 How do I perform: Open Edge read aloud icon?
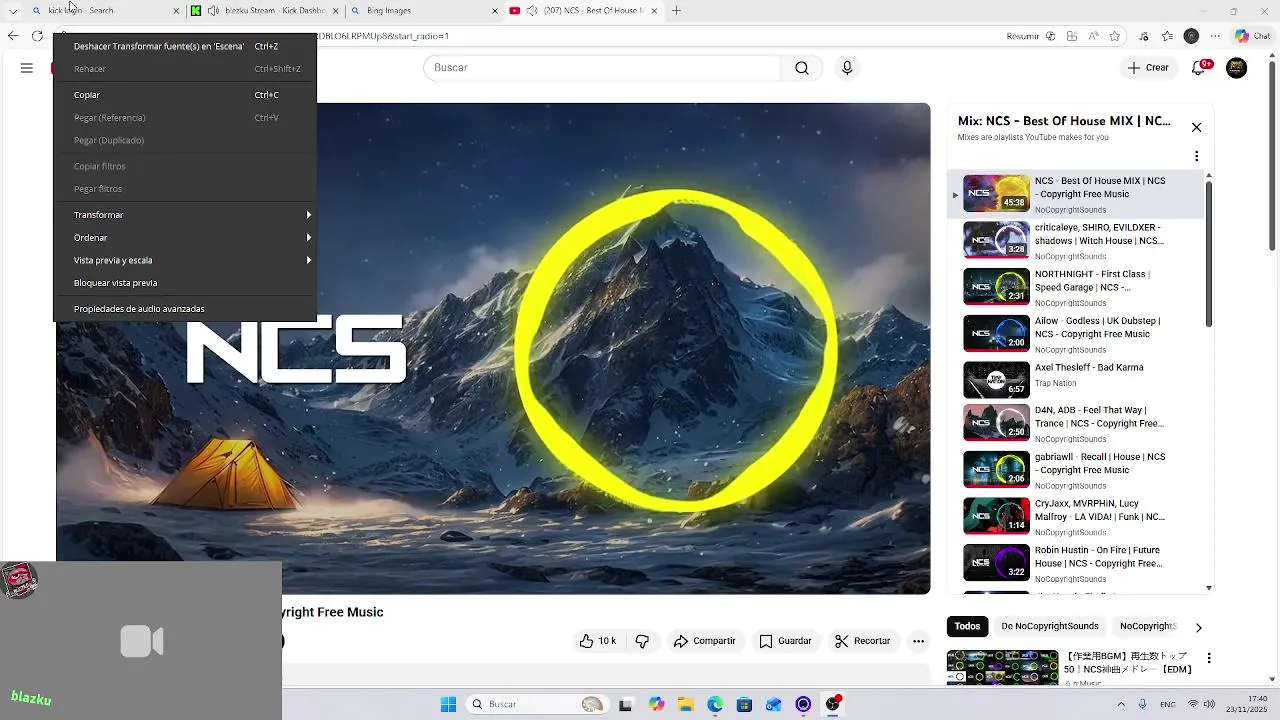coord(1095,36)
